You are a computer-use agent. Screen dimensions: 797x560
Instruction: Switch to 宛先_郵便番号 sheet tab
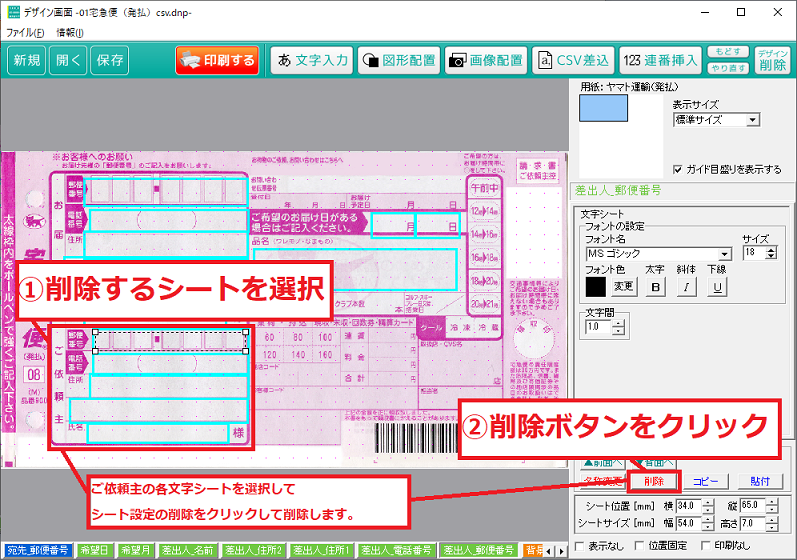click(38, 550)
